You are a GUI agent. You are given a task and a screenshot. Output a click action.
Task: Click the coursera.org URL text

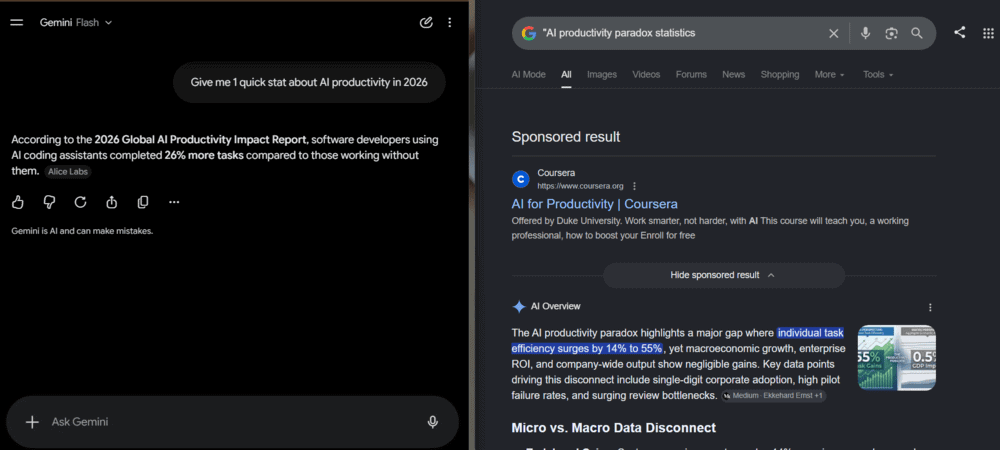(x=580, y=186)
